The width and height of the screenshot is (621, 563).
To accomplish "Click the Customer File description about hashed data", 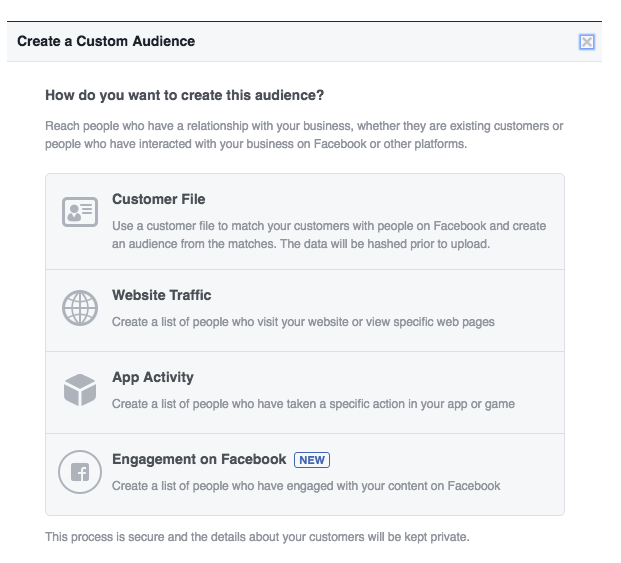I will [329, 235].
